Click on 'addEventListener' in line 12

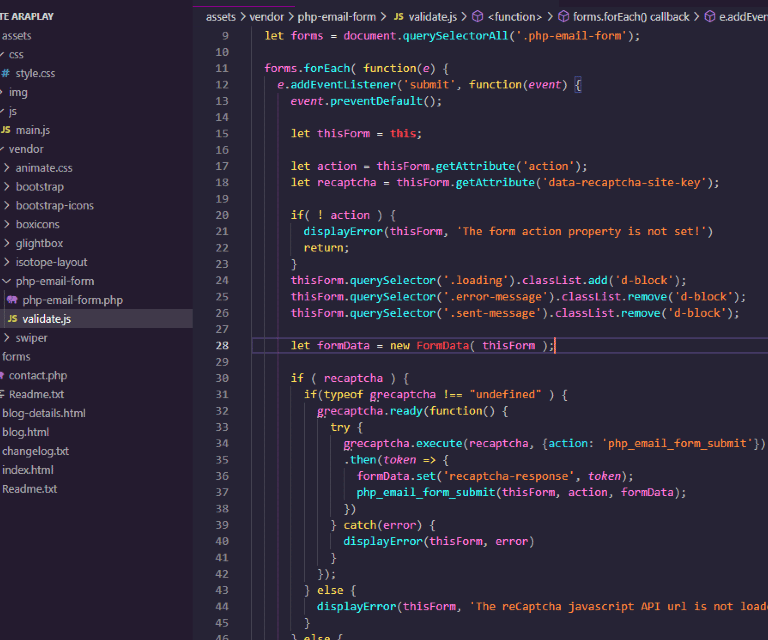tap(343, 85)
